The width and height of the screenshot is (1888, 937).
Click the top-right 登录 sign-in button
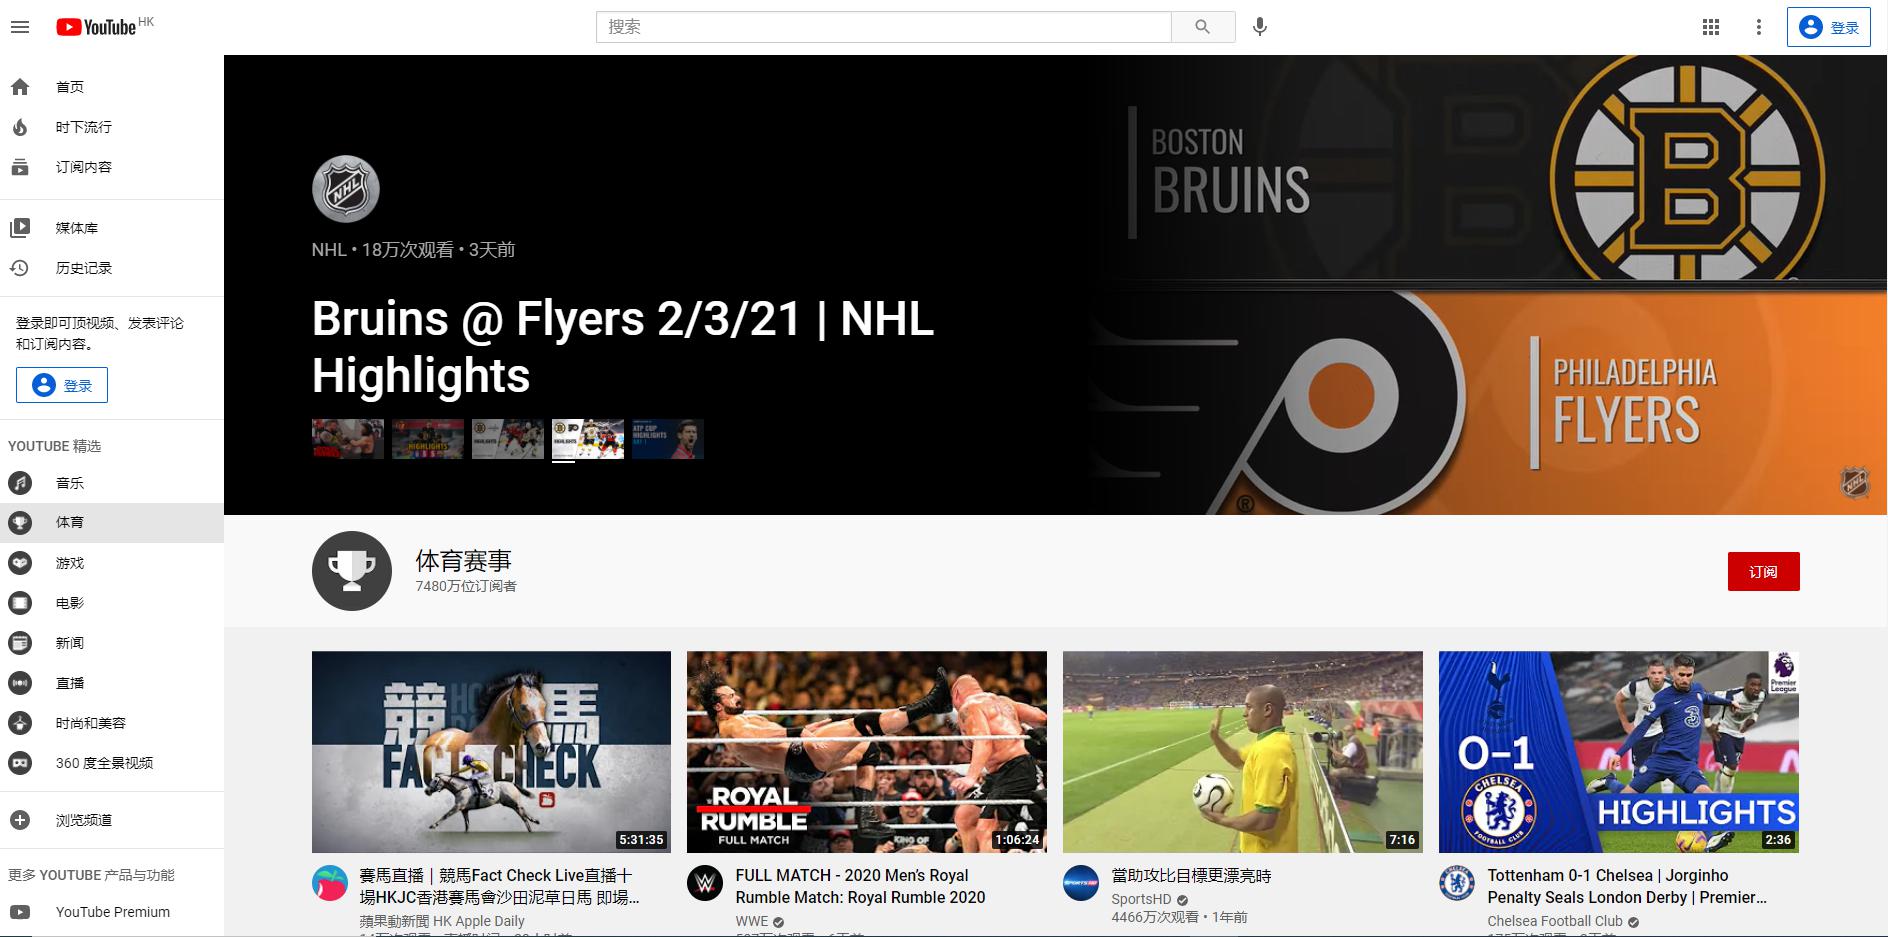tap(1829, 27)
